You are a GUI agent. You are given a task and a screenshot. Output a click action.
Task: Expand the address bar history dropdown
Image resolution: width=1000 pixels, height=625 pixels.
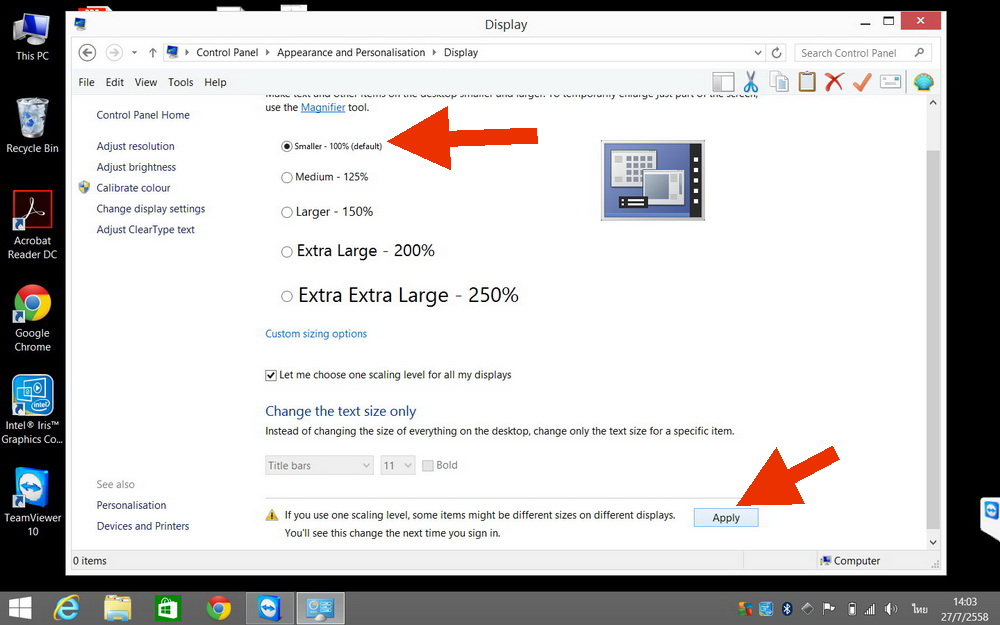(758, 53)
